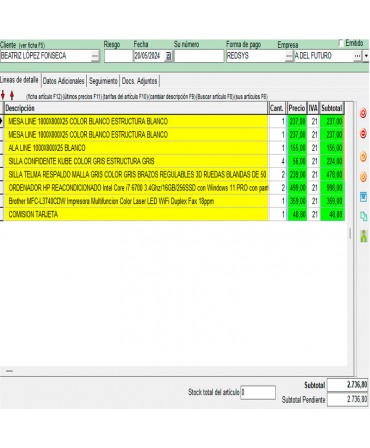
Task: Click the green person icon in side toolbar
Action: pos(363,236)
